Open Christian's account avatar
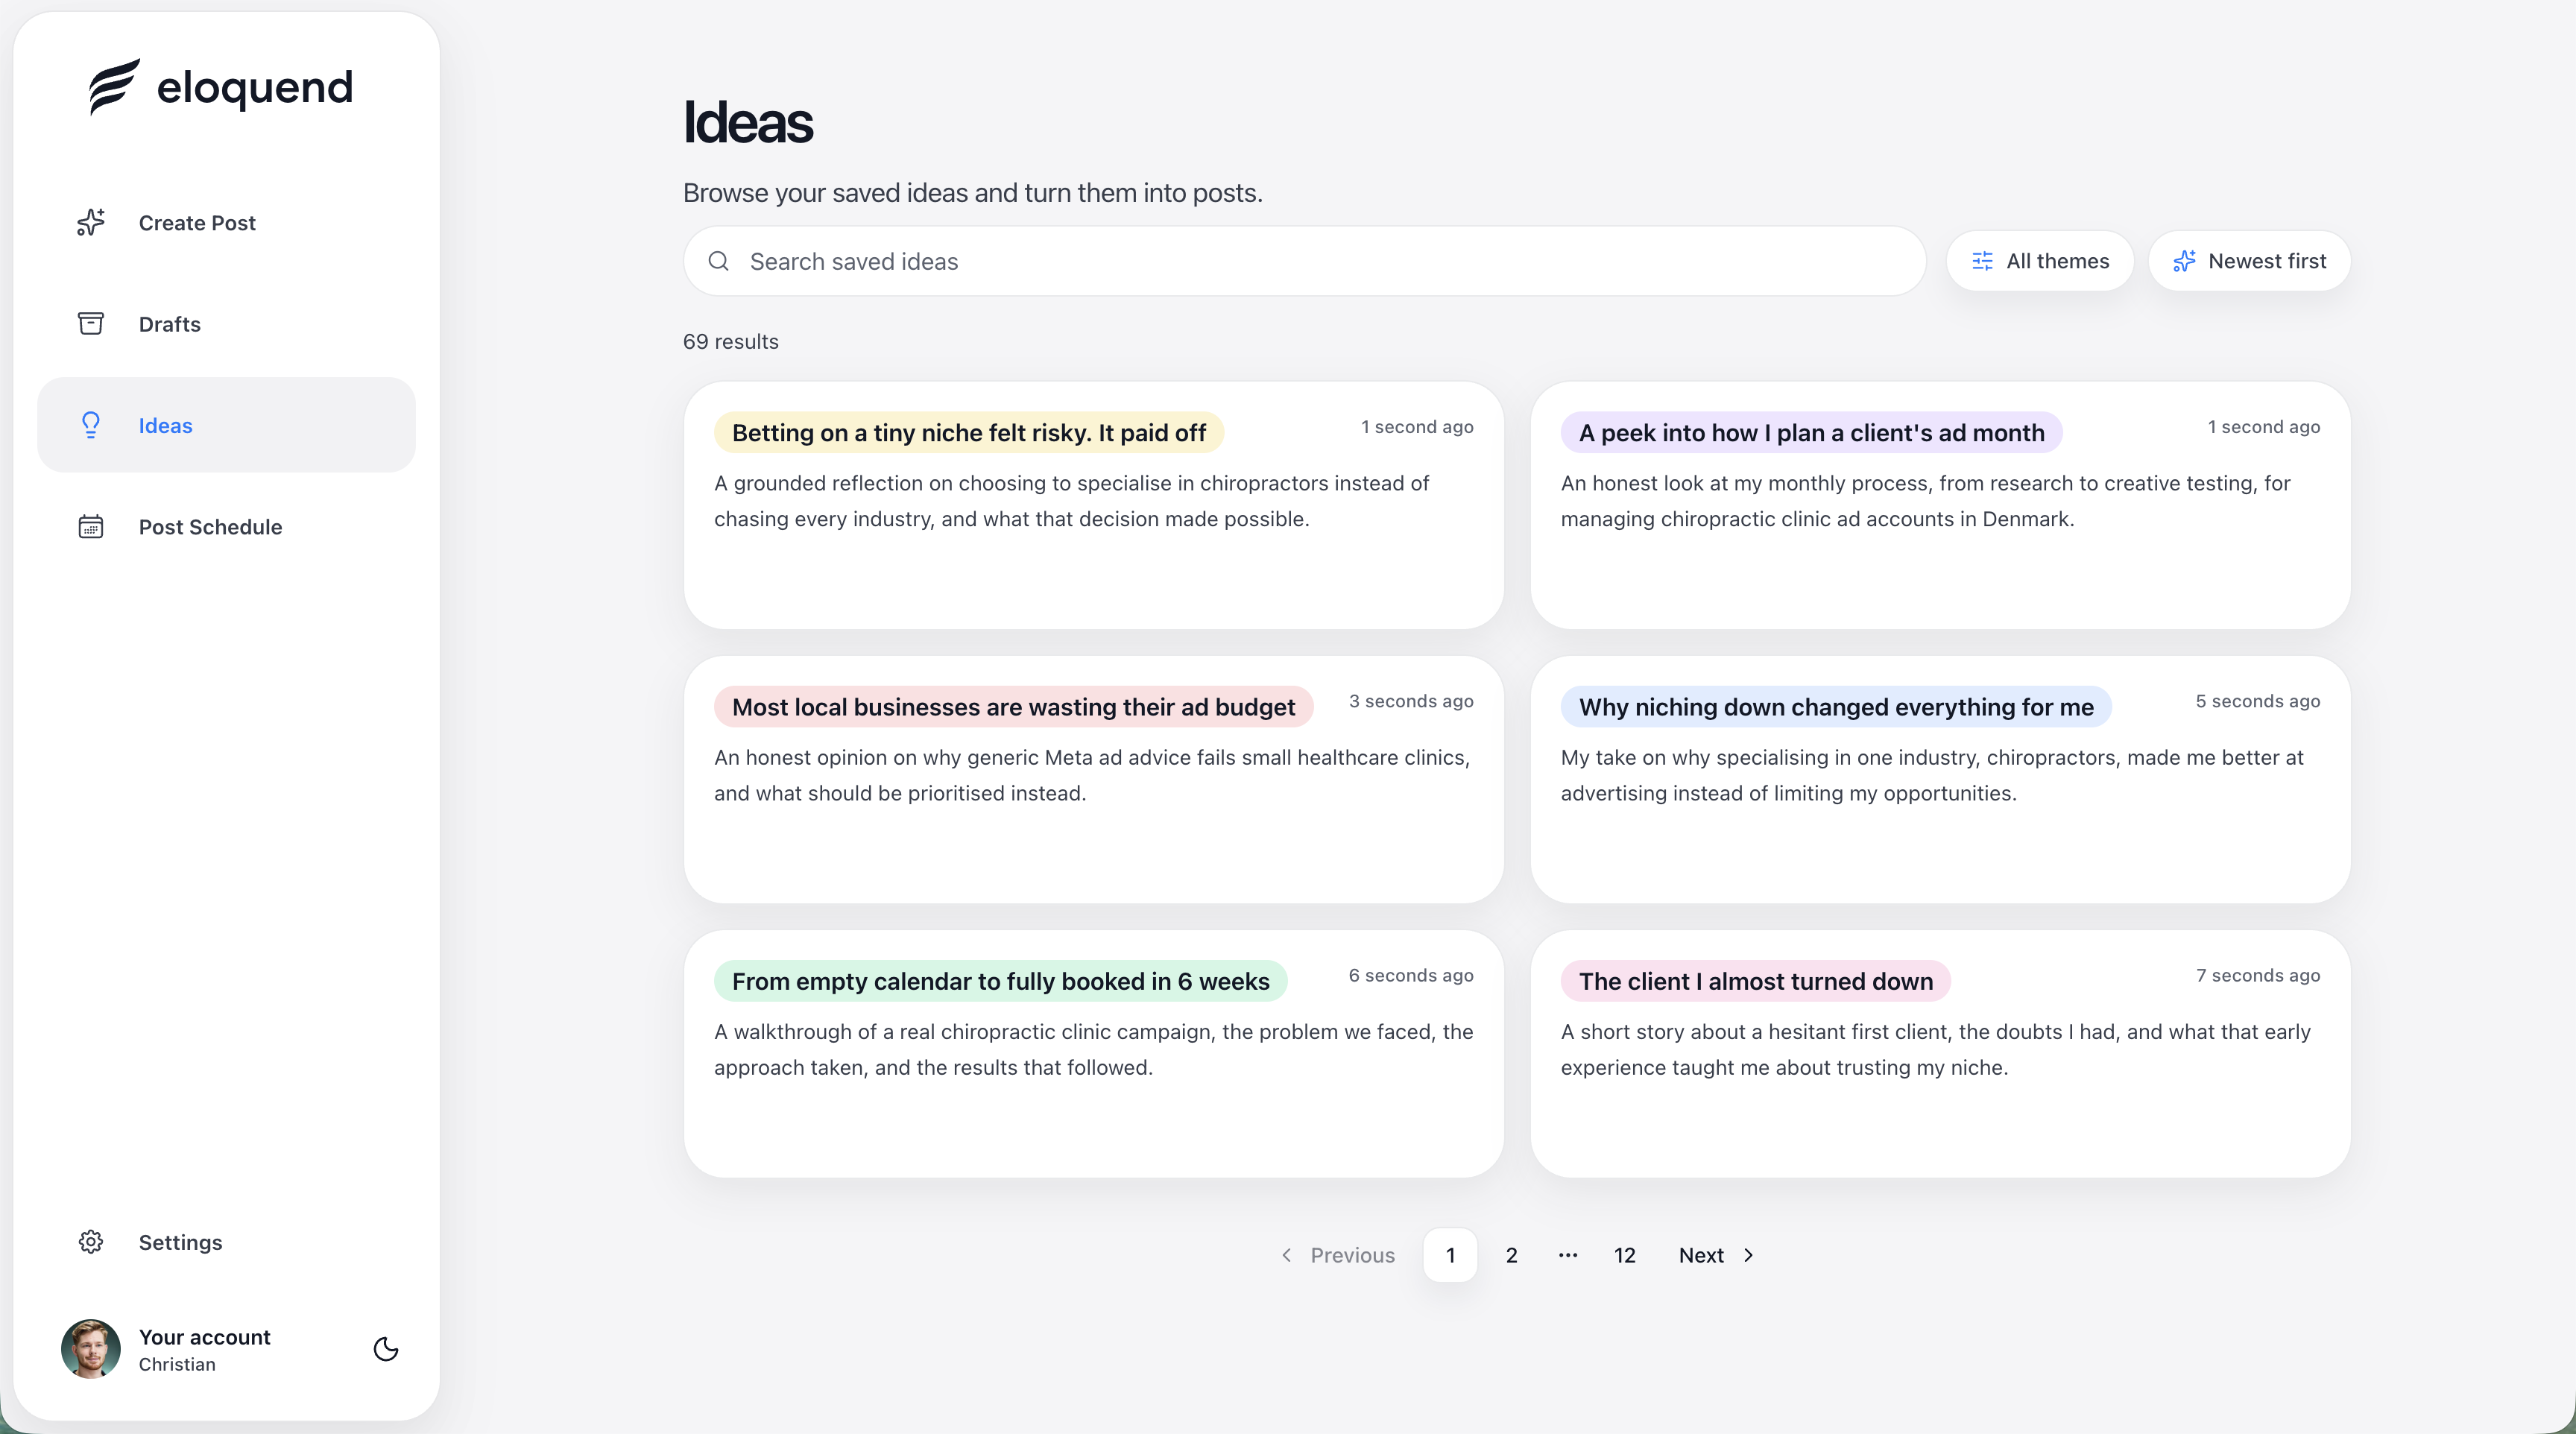This screenshot has width=2576, height=1434. pos(91,1349)
